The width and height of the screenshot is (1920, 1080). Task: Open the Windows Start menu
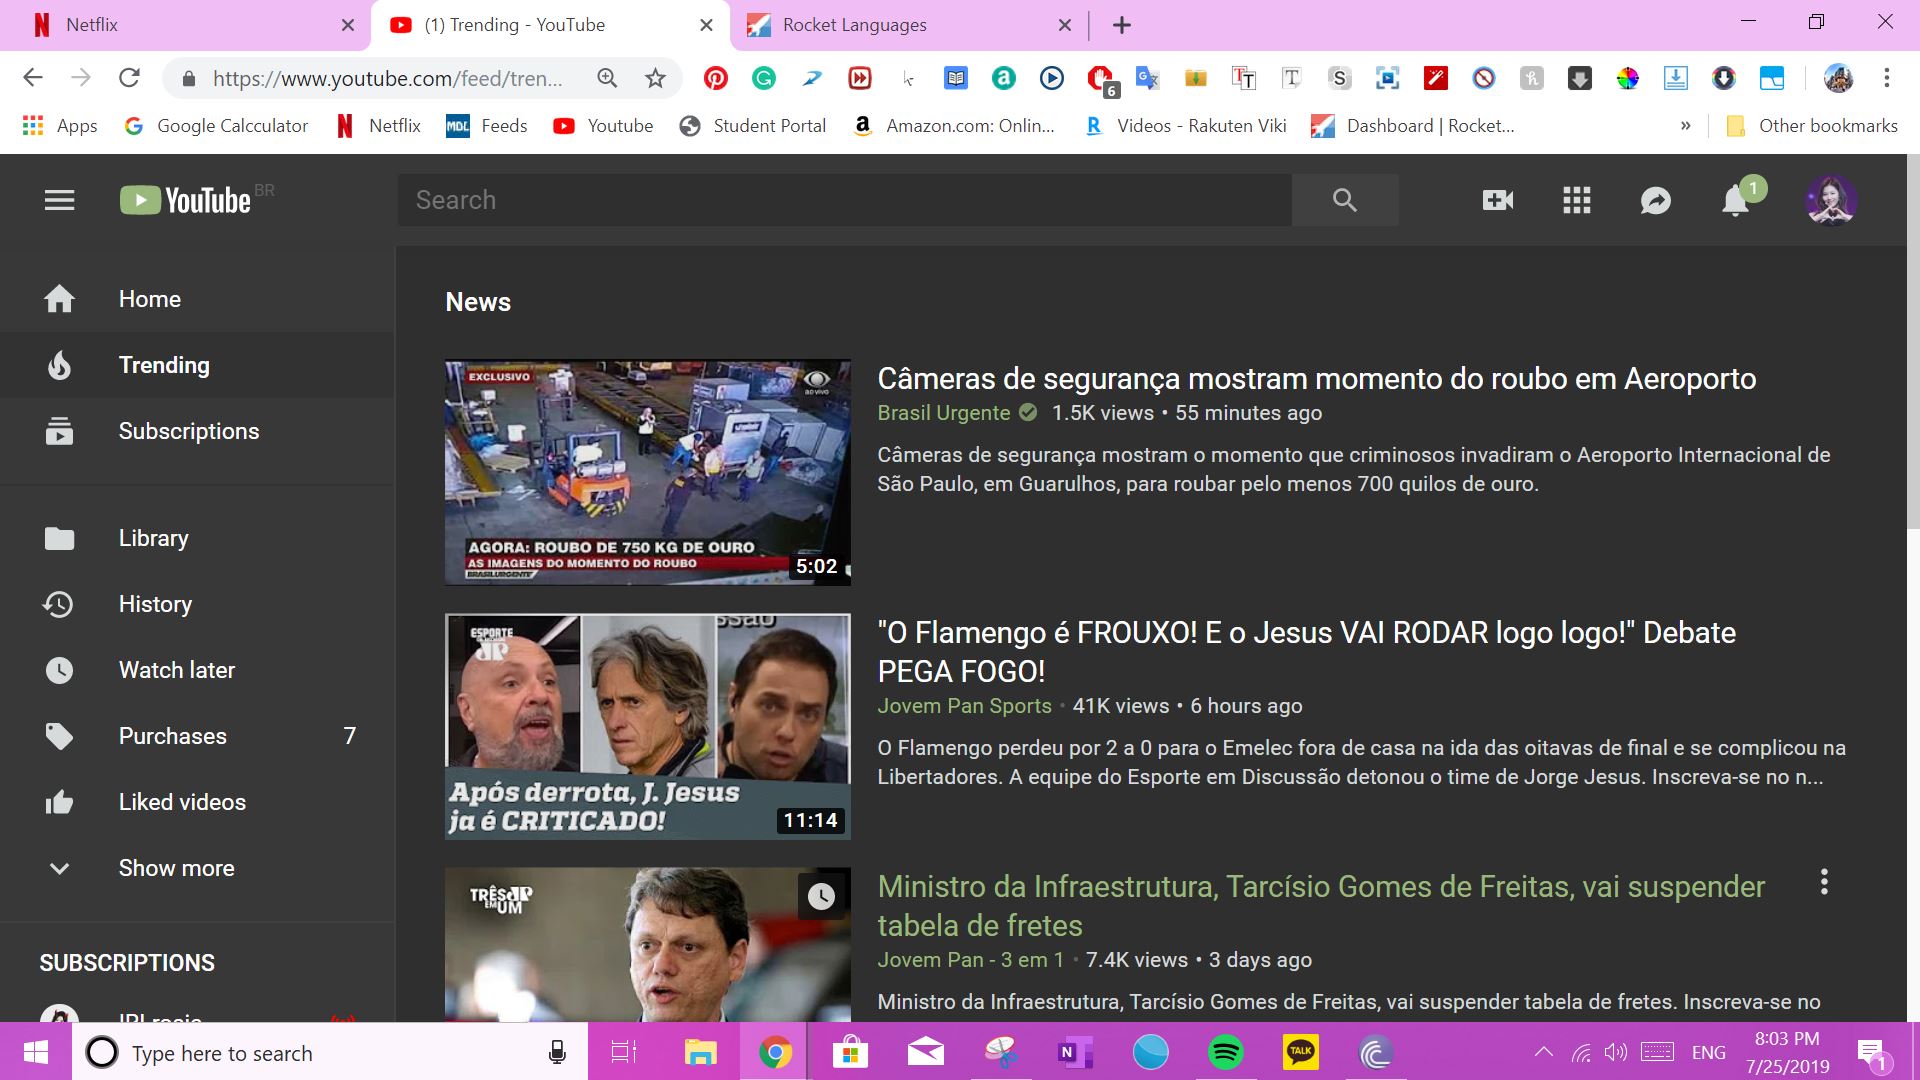[x=36, y=1052]
